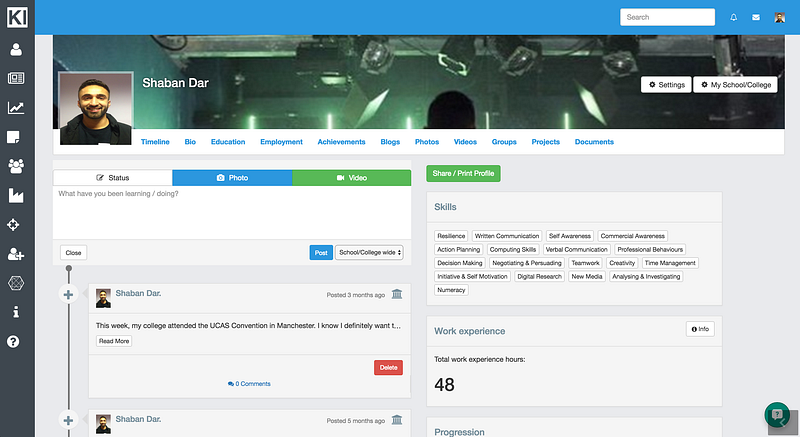
Task: Open the Photos tab
Action: tap(427, 142)
